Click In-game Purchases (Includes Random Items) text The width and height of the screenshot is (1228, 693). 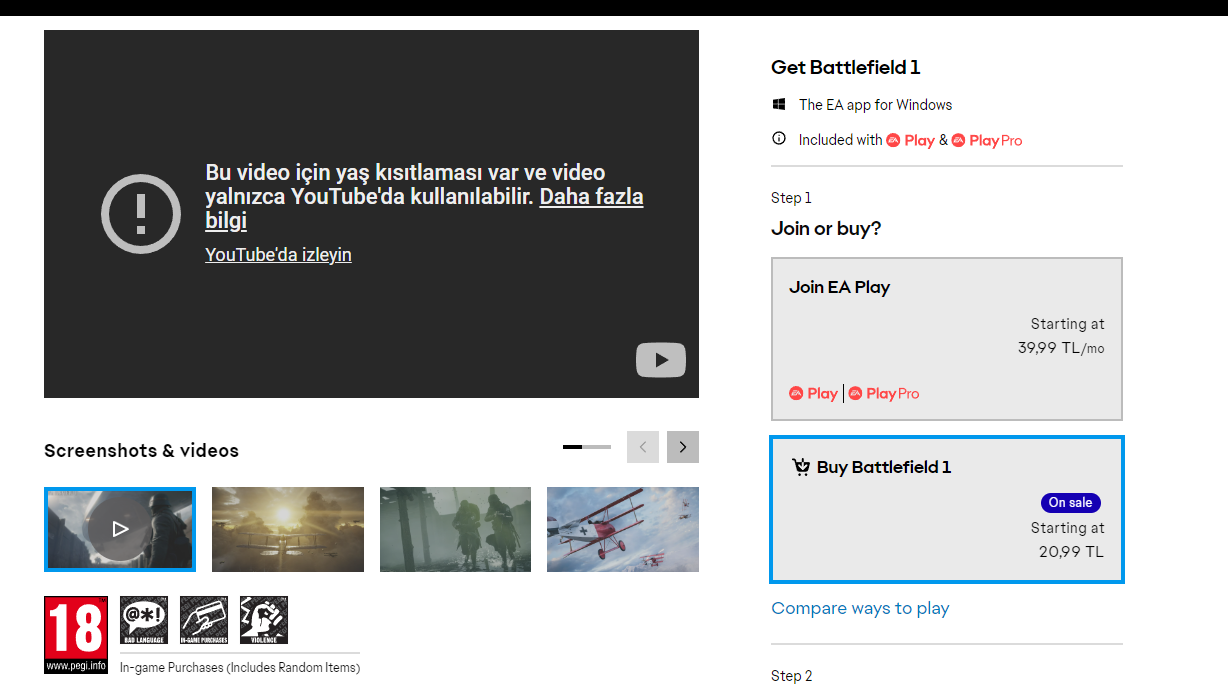(x=240, y=667)
